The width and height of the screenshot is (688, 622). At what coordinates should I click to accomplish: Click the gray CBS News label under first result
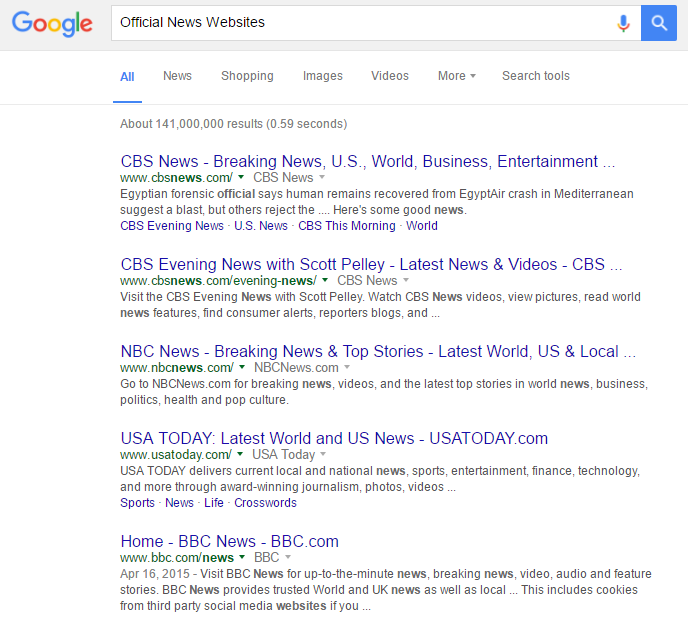(x=283, y=178)
